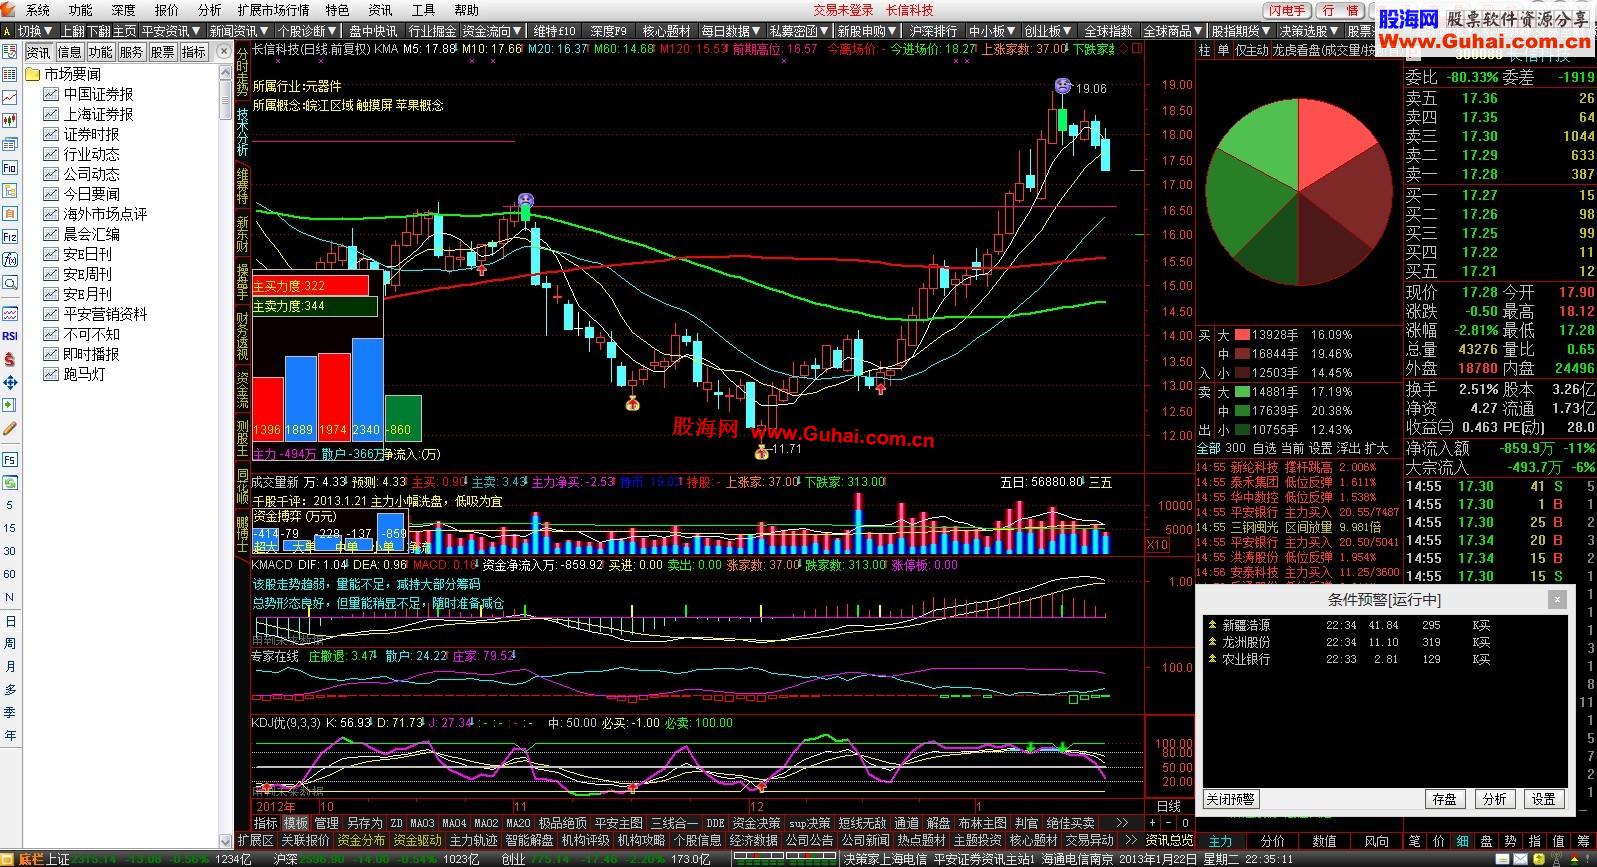The width and height of the screenshot is (1597, 867).
Task: Click 存盘 button in alert window
Action: click(x=1444, y=799)
